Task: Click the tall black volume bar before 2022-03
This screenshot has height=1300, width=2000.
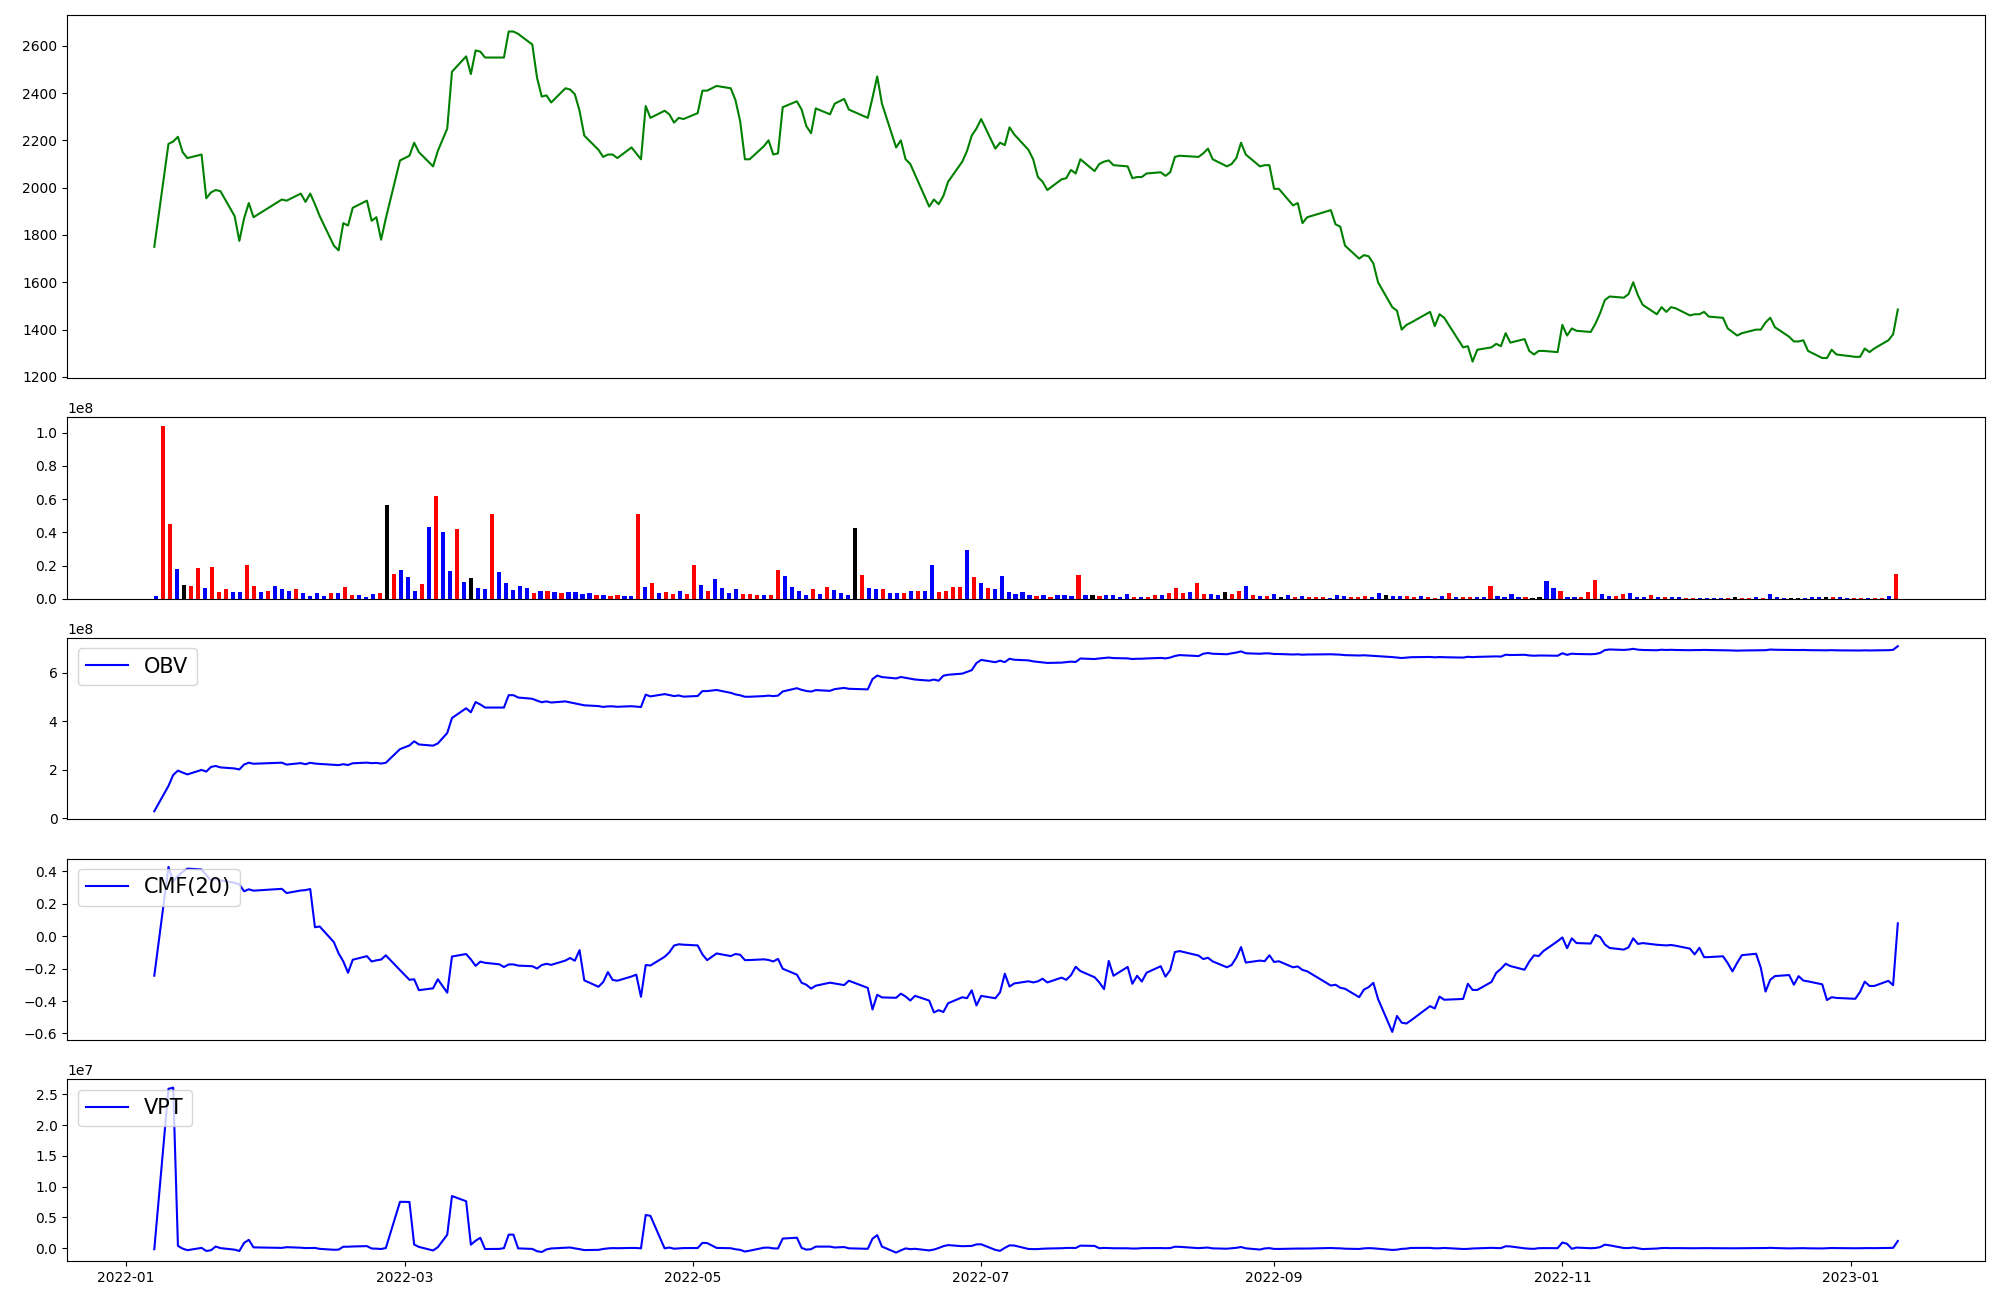Action: coord(387,552)
